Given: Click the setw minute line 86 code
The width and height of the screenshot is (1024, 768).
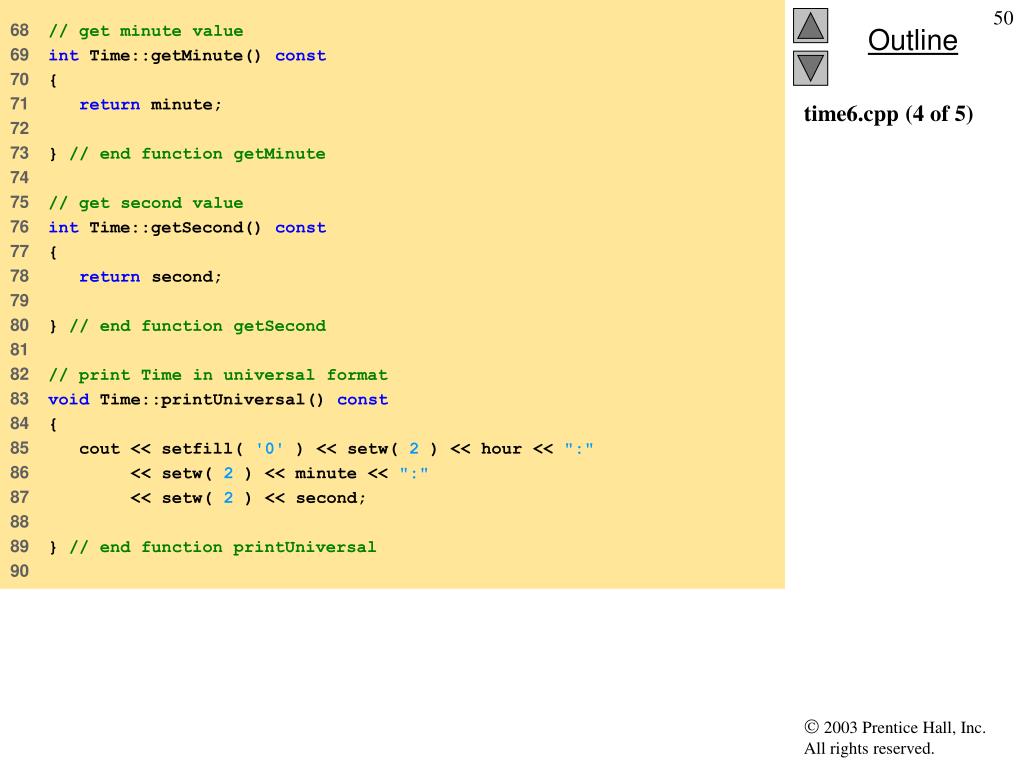Looking at the screenshot, I should [279, 473].
